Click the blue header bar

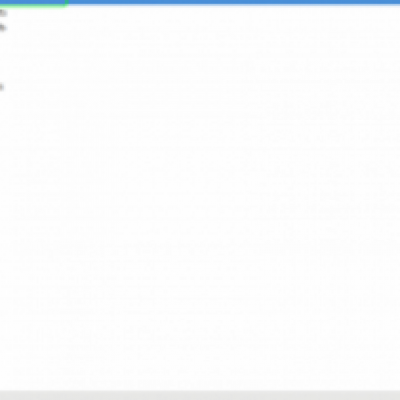200,2
